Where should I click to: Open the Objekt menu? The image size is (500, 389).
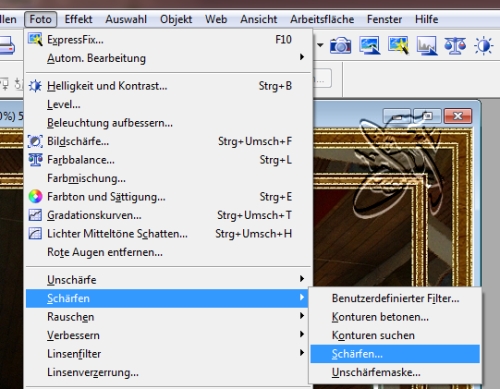click(176, 19)
